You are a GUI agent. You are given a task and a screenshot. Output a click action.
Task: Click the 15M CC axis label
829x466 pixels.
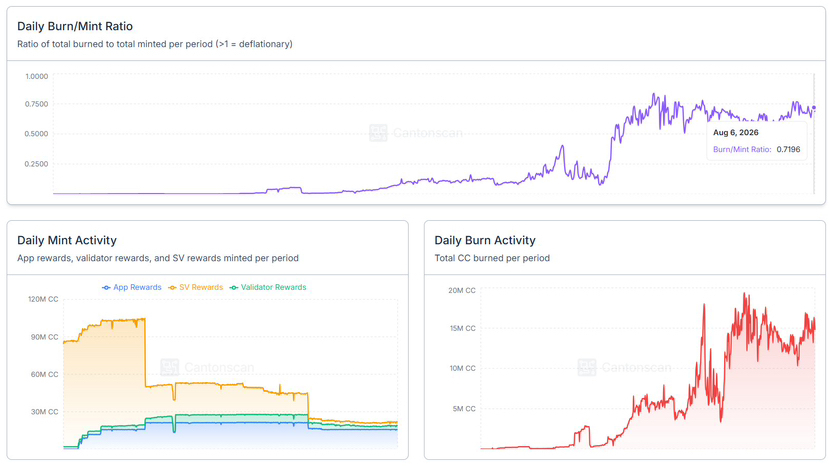(463, 328)
